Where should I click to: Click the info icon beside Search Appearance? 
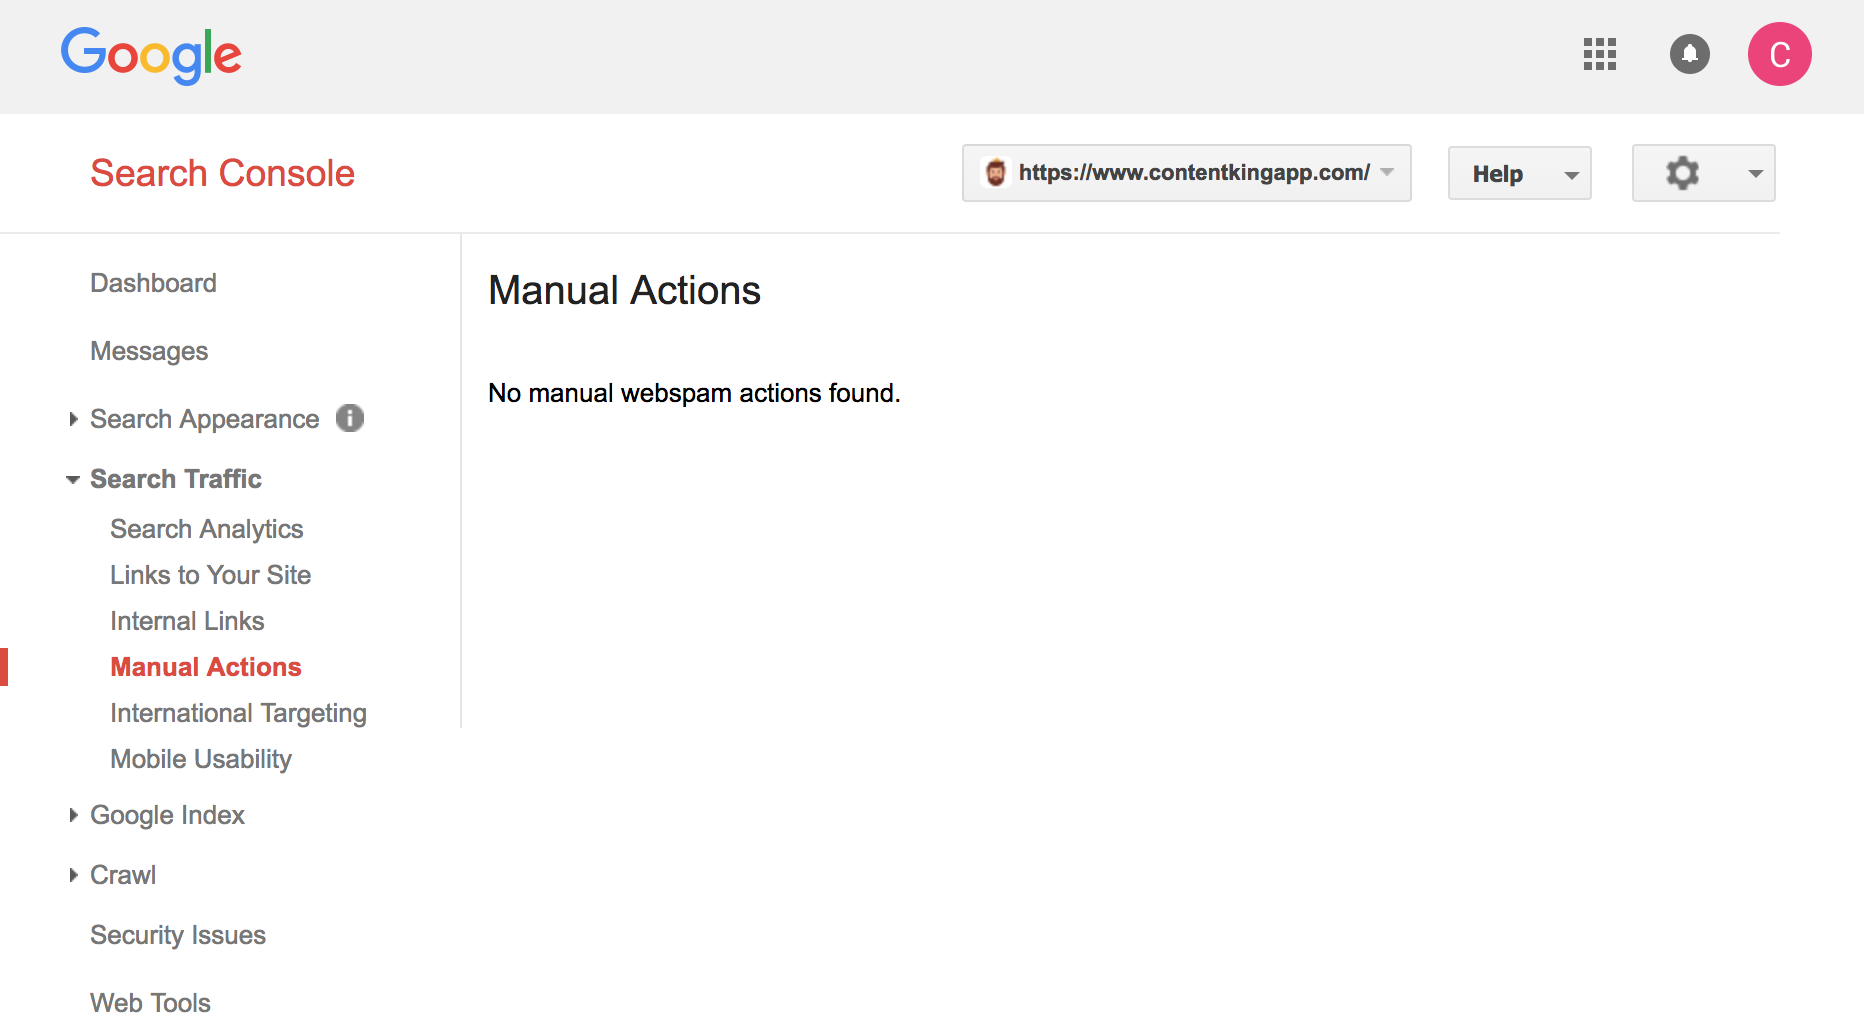[x=350, y=418]
